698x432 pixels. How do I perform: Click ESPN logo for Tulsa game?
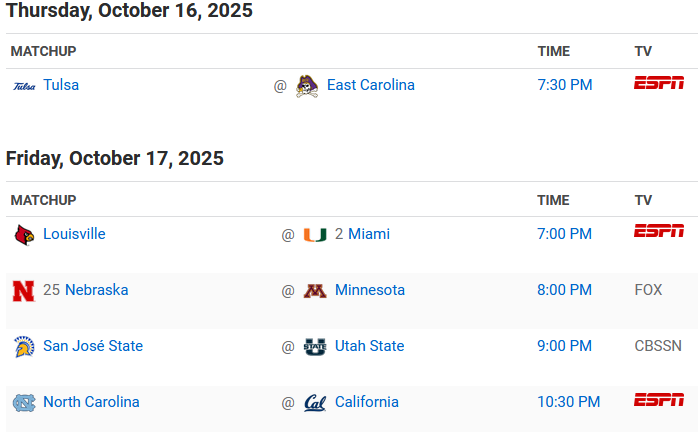pos(659,83)
